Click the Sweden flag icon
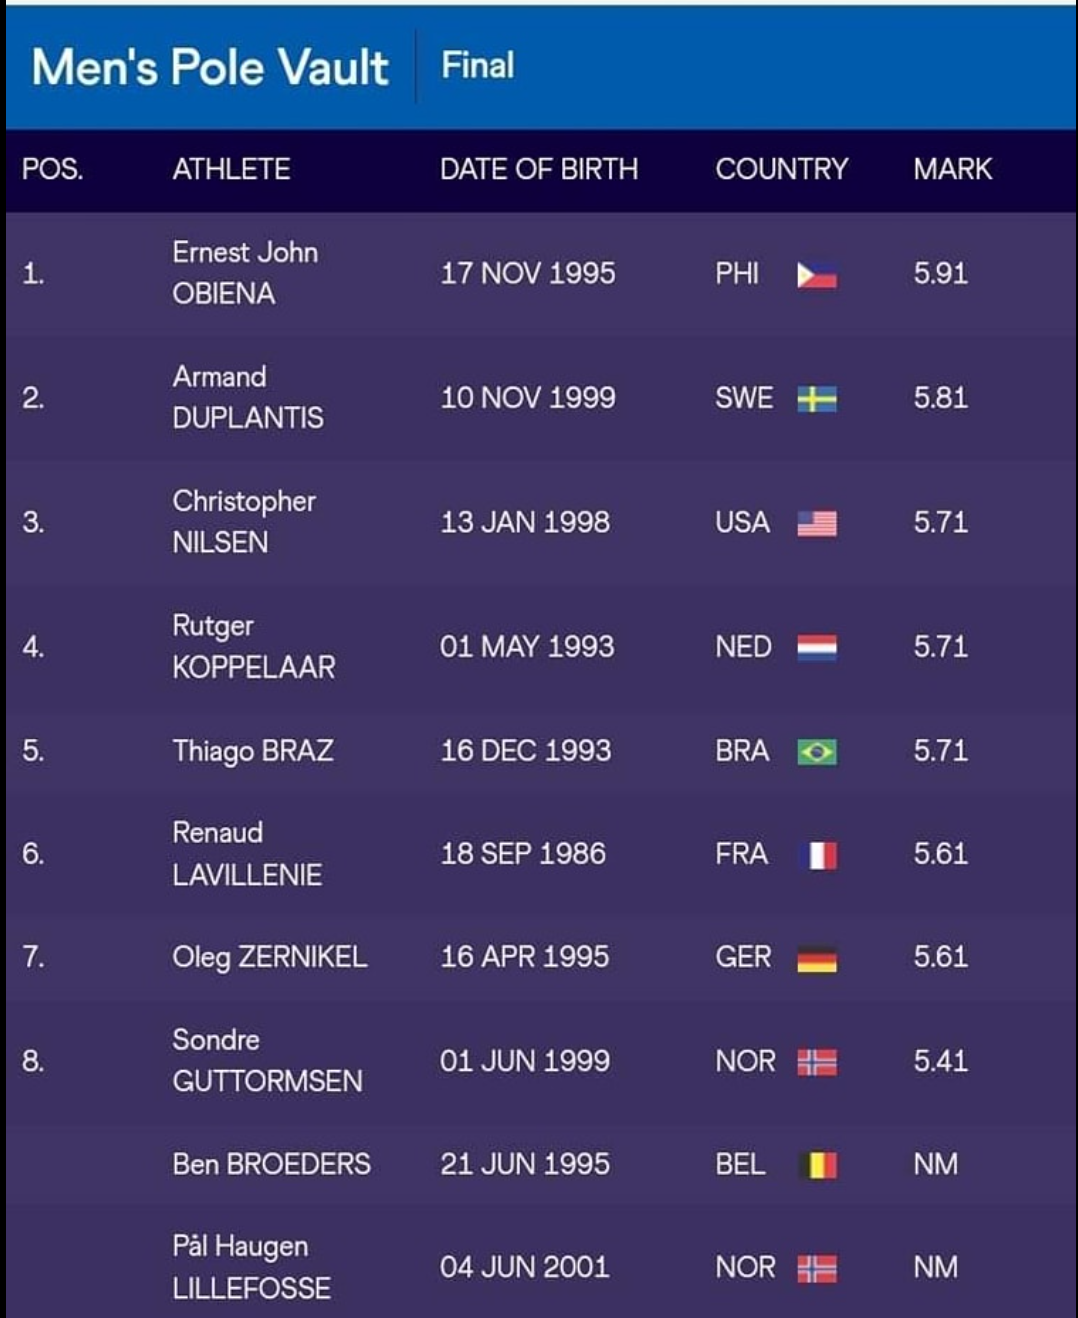 (816, 399)
